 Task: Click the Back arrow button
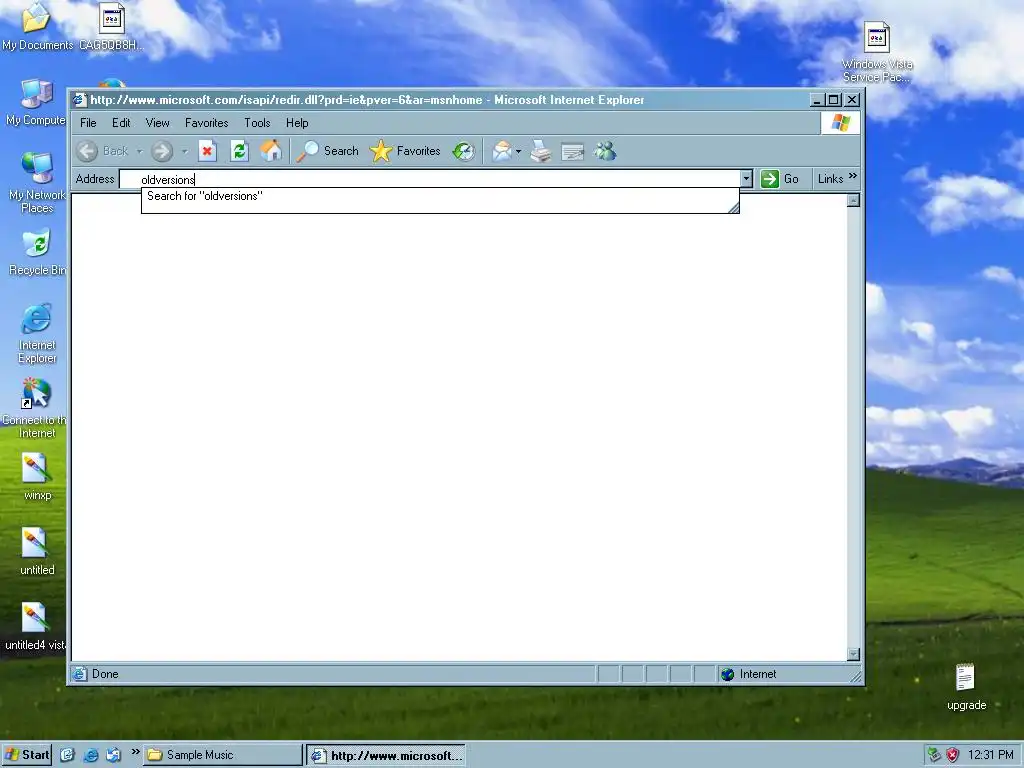point(87,152)
